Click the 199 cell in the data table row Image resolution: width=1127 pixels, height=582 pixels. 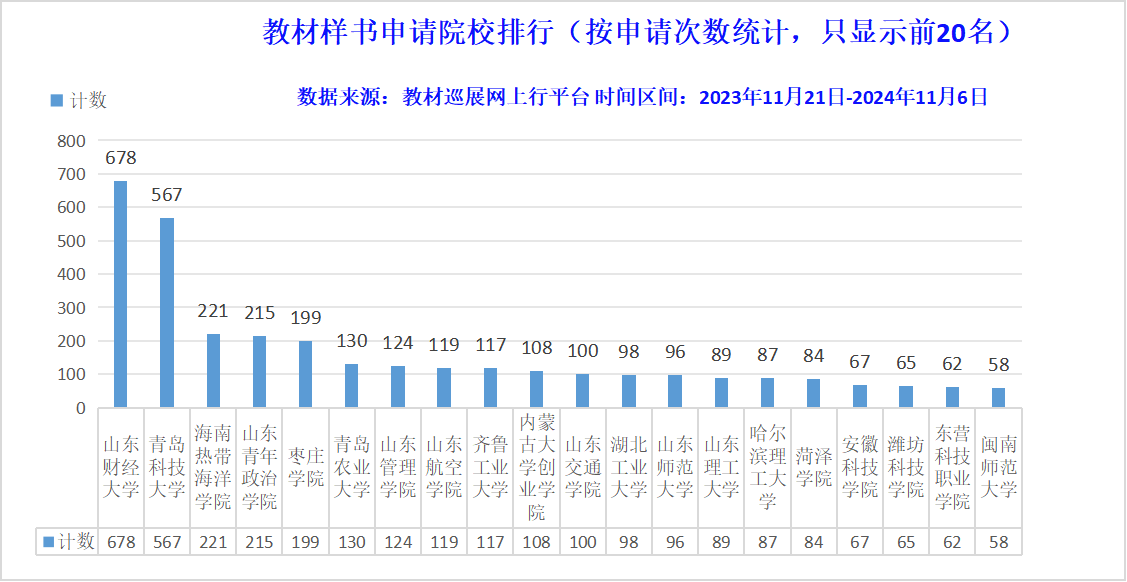tap(305, 541)
